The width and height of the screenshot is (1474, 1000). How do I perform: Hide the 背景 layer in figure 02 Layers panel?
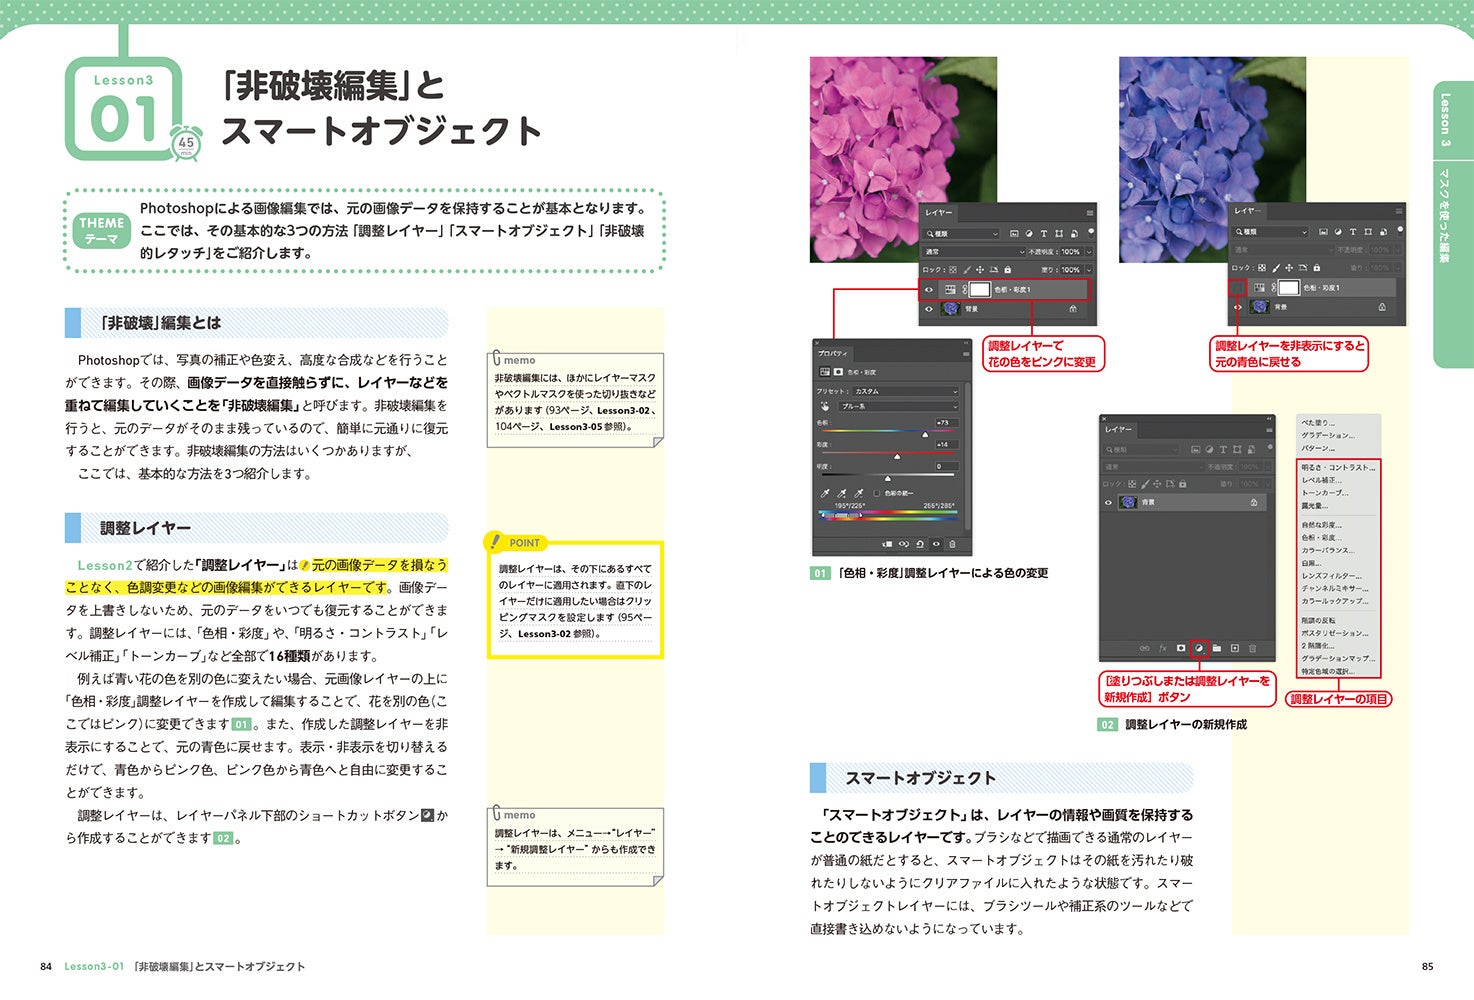pos(1109,502)
